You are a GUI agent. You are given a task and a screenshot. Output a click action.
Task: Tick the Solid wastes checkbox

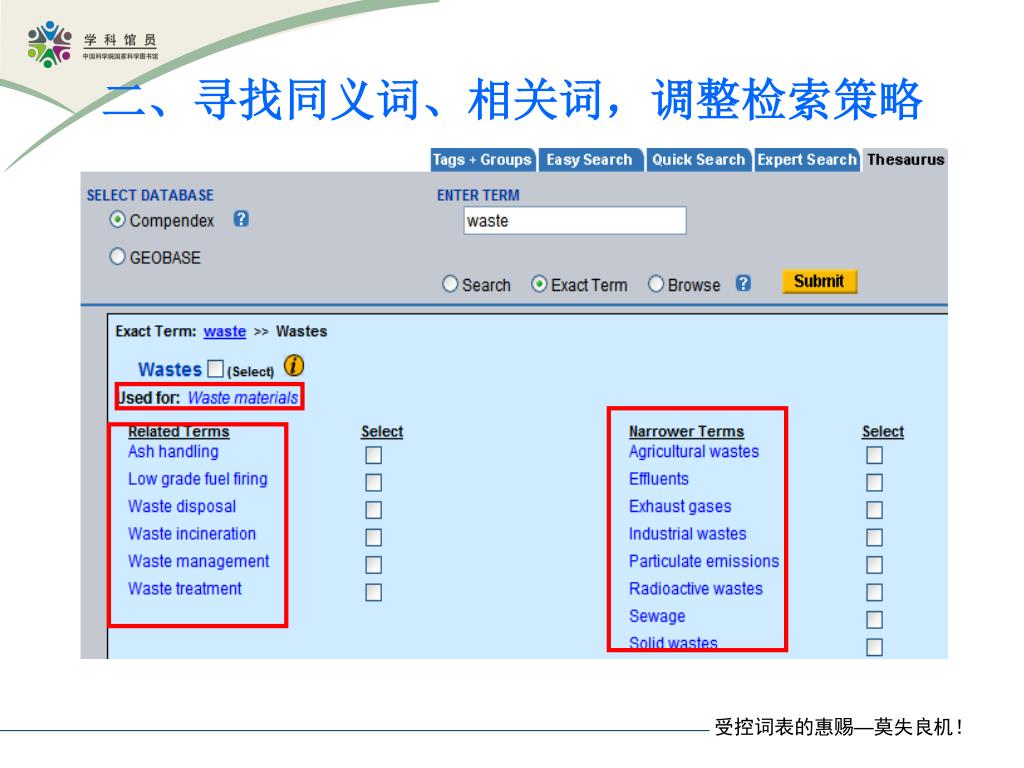click(874, 647)
